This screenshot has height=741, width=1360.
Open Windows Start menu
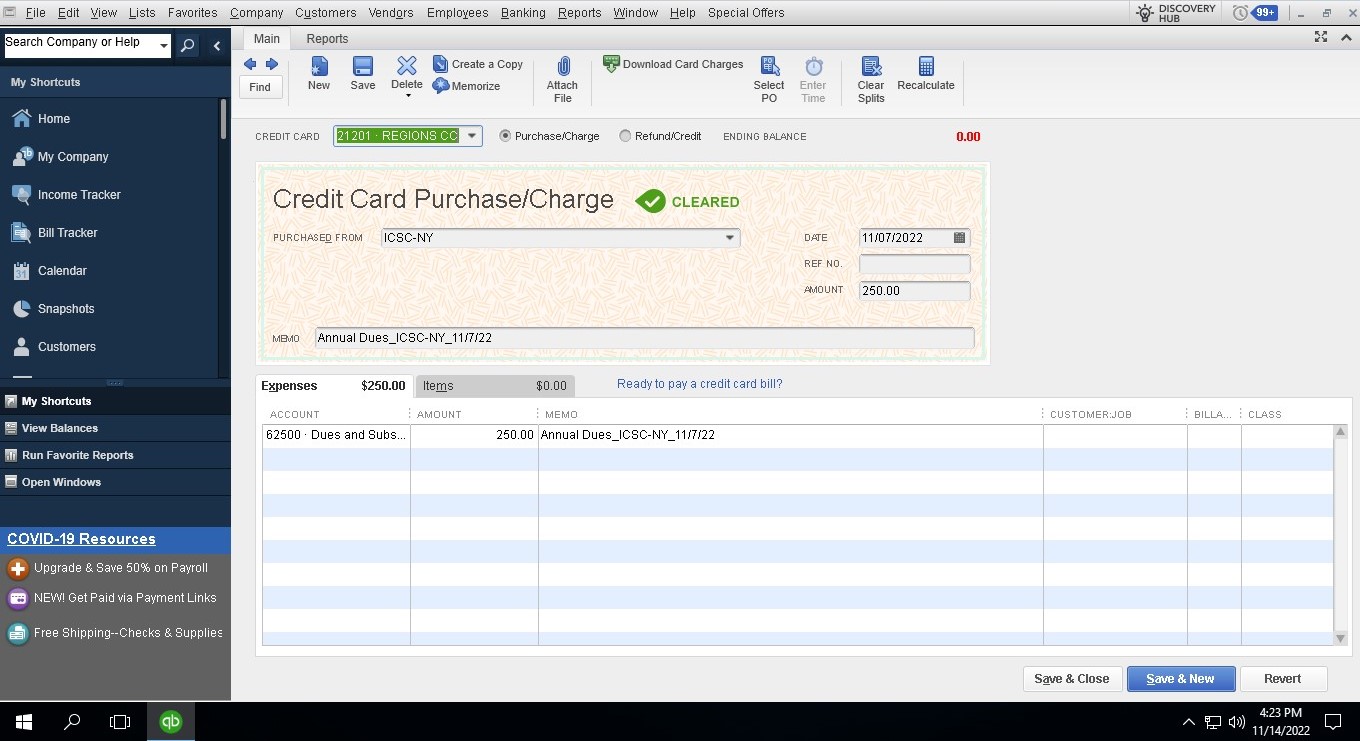[x=23, y=721]
